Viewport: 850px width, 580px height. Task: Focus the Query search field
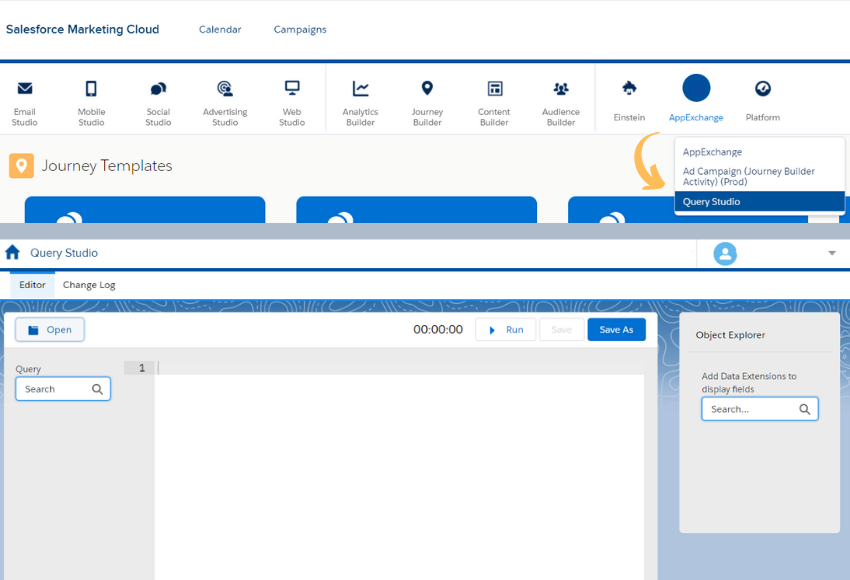point(63,389)
